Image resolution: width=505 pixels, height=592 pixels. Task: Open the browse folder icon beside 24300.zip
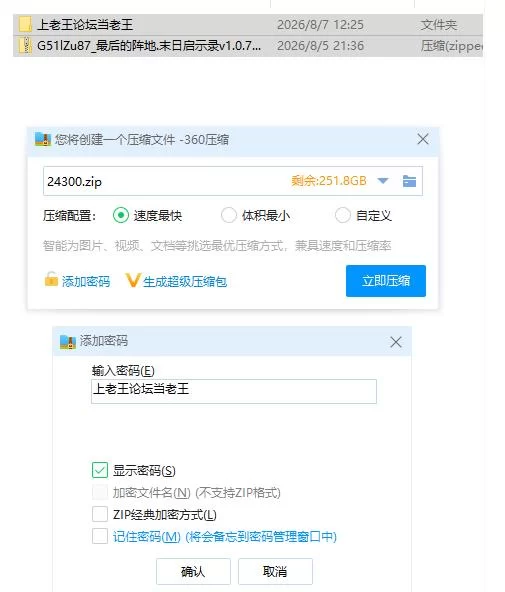click(410, 181)
